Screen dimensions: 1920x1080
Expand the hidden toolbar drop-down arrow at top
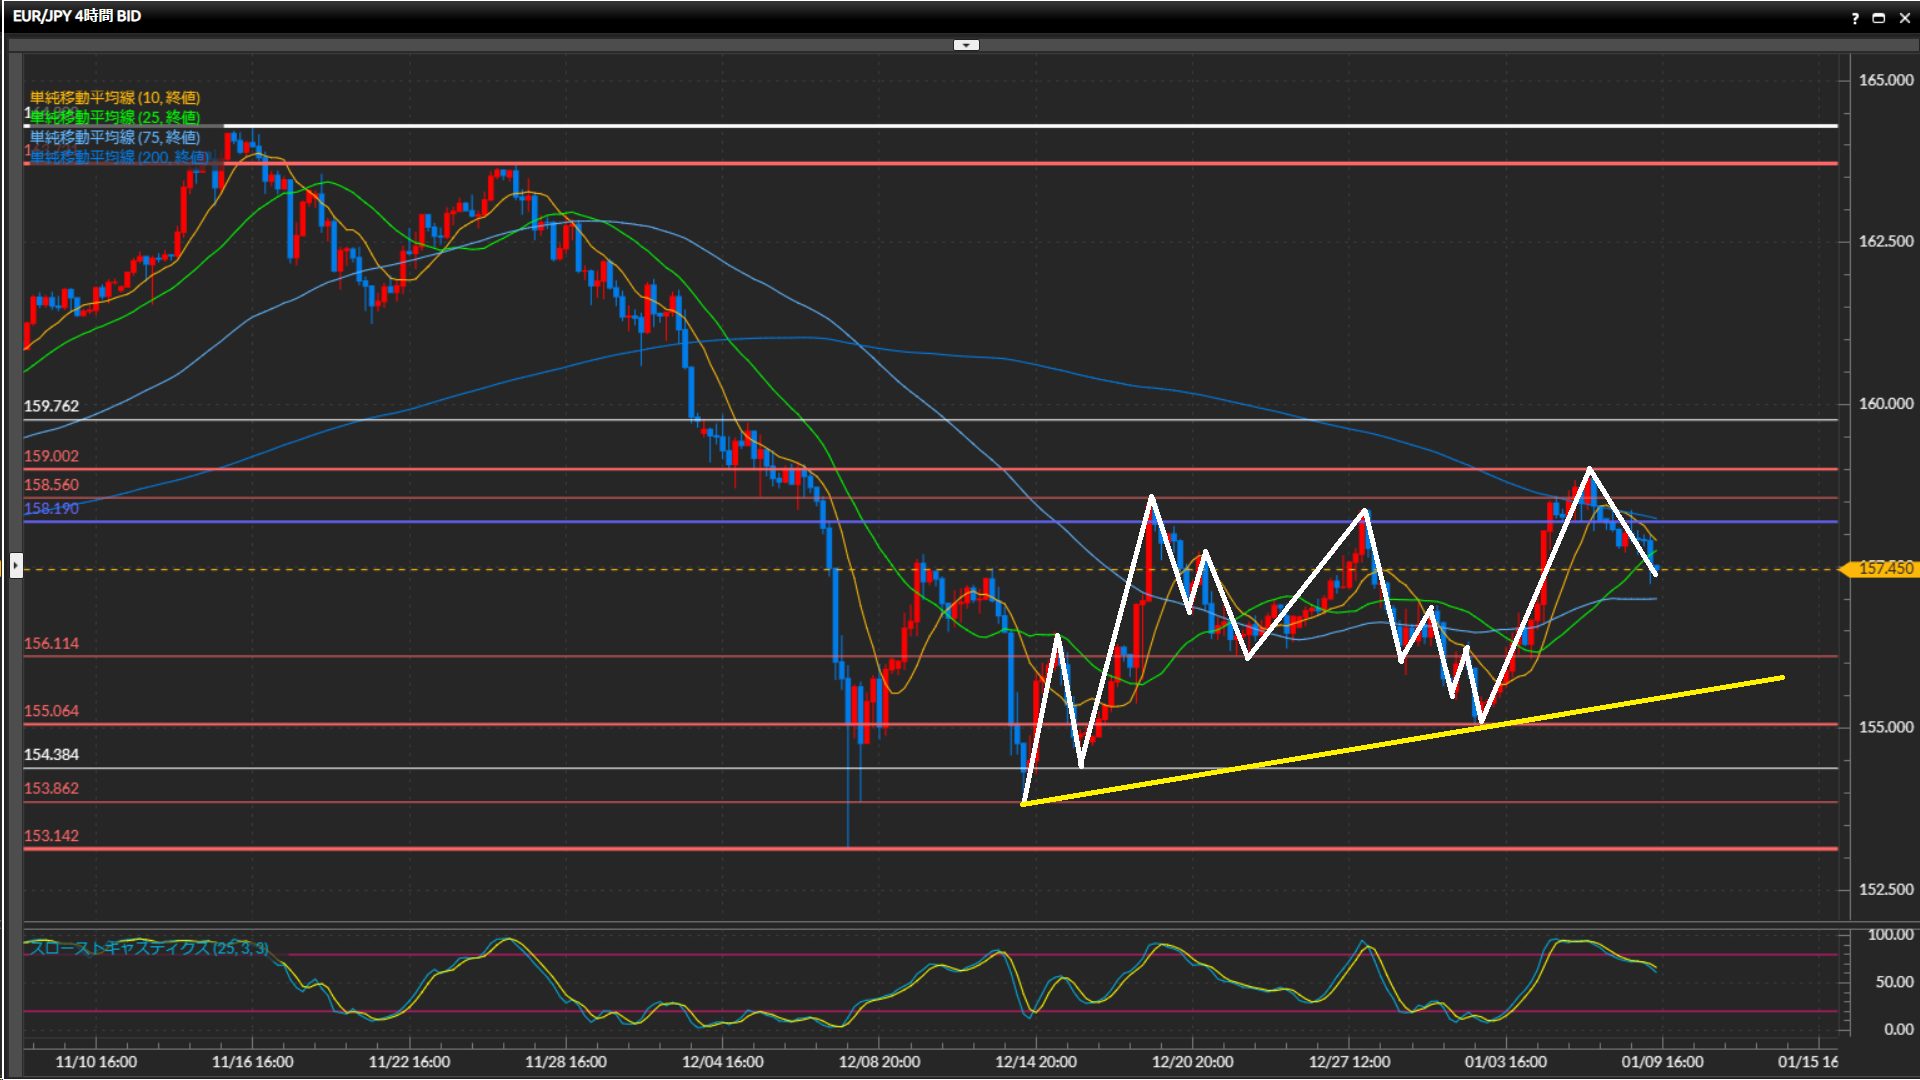pos(966,45)
